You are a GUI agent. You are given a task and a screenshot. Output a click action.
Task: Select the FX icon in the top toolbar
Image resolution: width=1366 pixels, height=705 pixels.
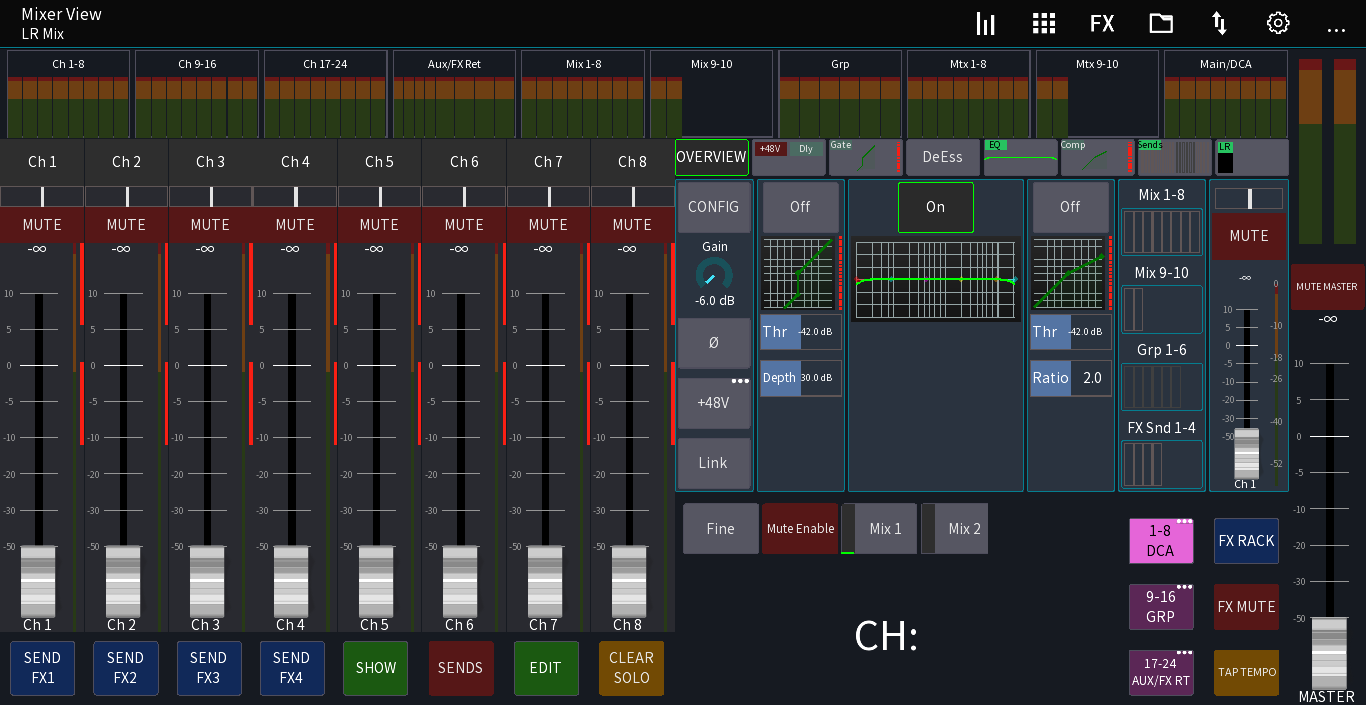1102,23
